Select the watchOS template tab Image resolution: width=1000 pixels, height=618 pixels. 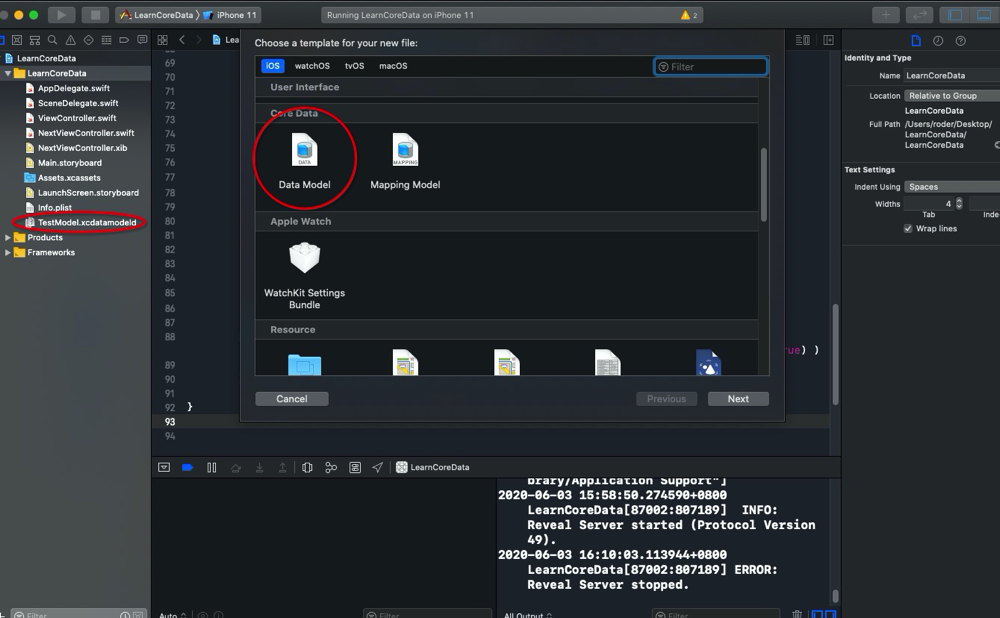[312, 66]
